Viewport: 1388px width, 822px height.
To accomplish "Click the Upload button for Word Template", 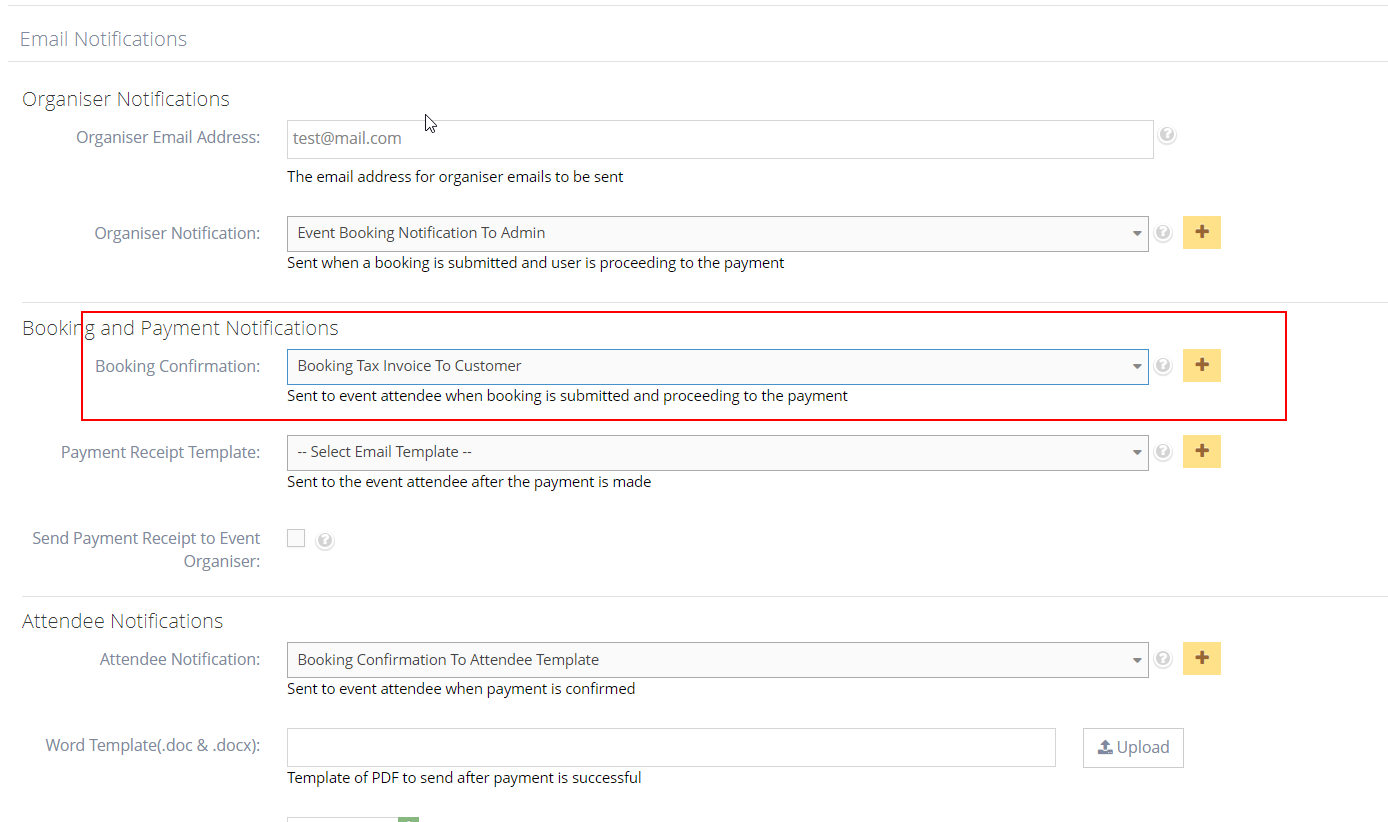I will [1132, 748].
